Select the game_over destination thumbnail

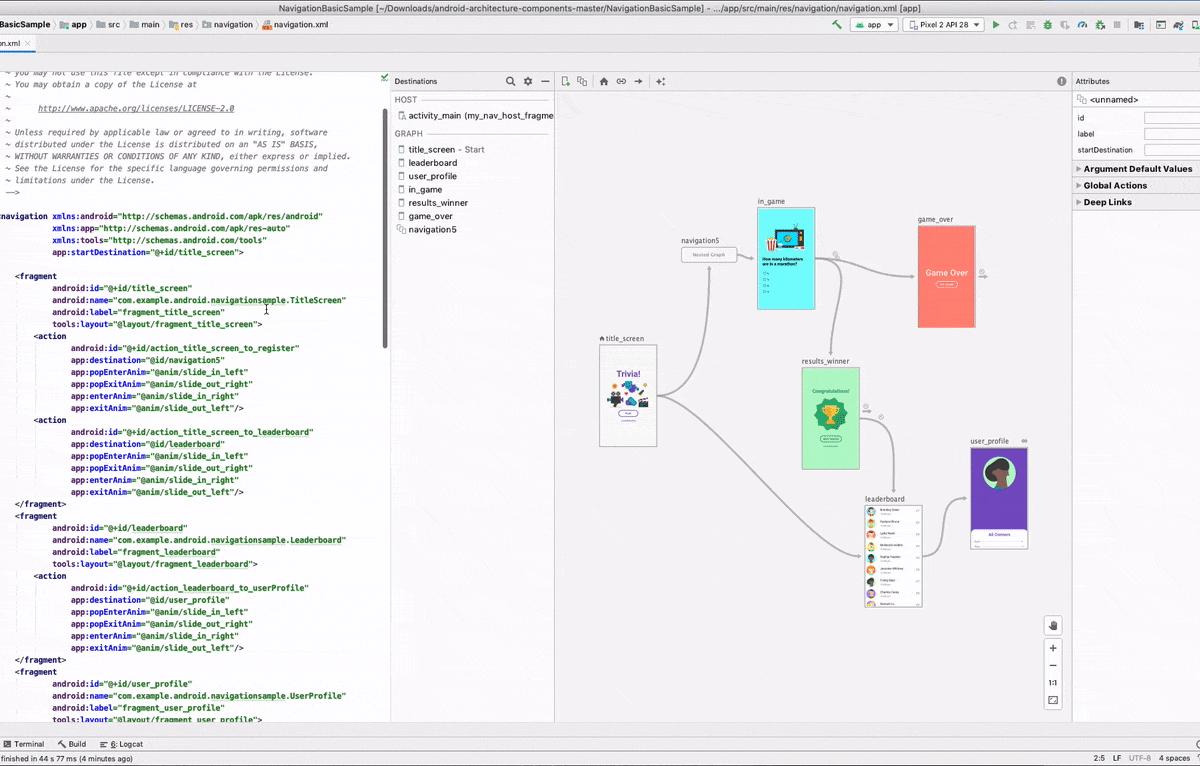tap(946, 276)
